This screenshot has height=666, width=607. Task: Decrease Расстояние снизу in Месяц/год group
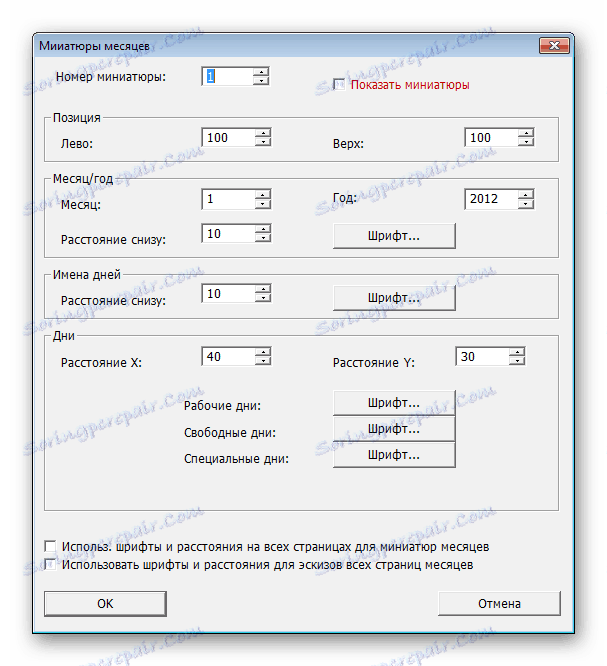263,238
